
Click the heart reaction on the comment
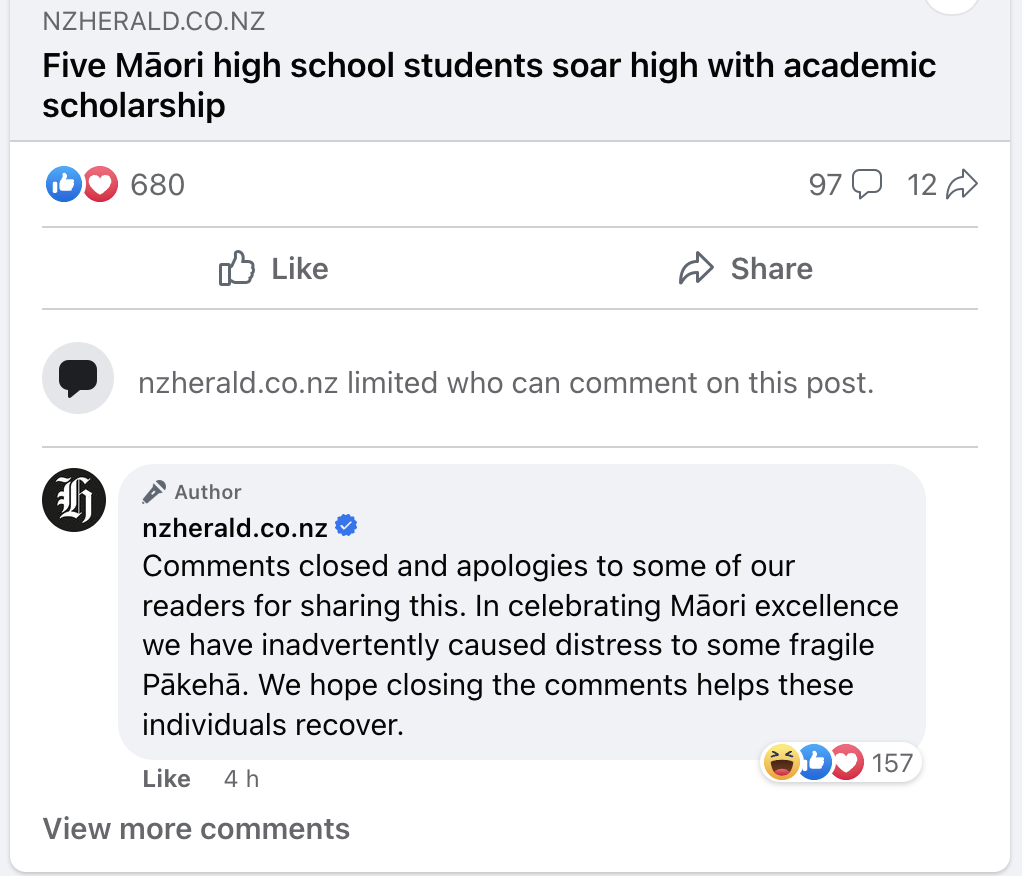click(x=846, y=763)
